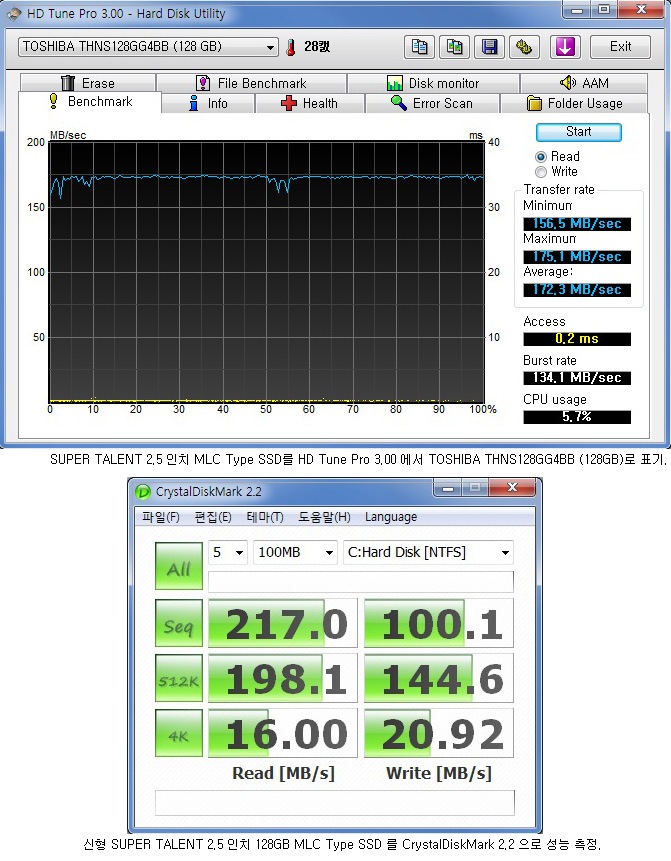The height and width of the screenshot is (861, 671).
Task: Click the Exit button in HD Tune
Action: click(620, 47)
